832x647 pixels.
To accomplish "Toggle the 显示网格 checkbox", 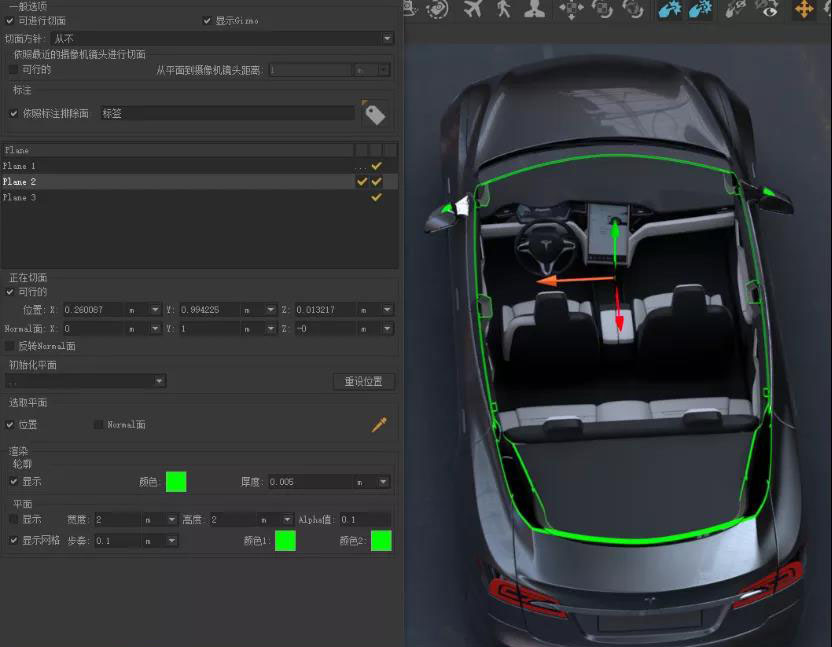I will [13, 541].
